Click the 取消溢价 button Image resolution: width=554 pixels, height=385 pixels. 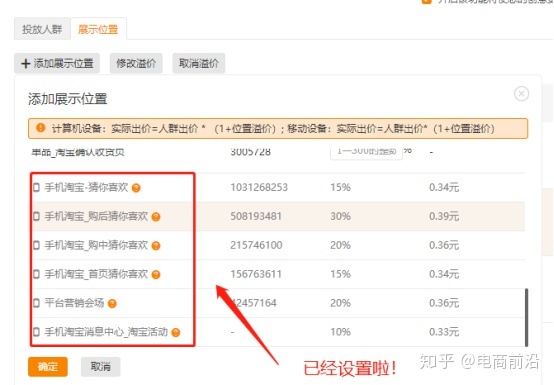[x=199, y=64]
